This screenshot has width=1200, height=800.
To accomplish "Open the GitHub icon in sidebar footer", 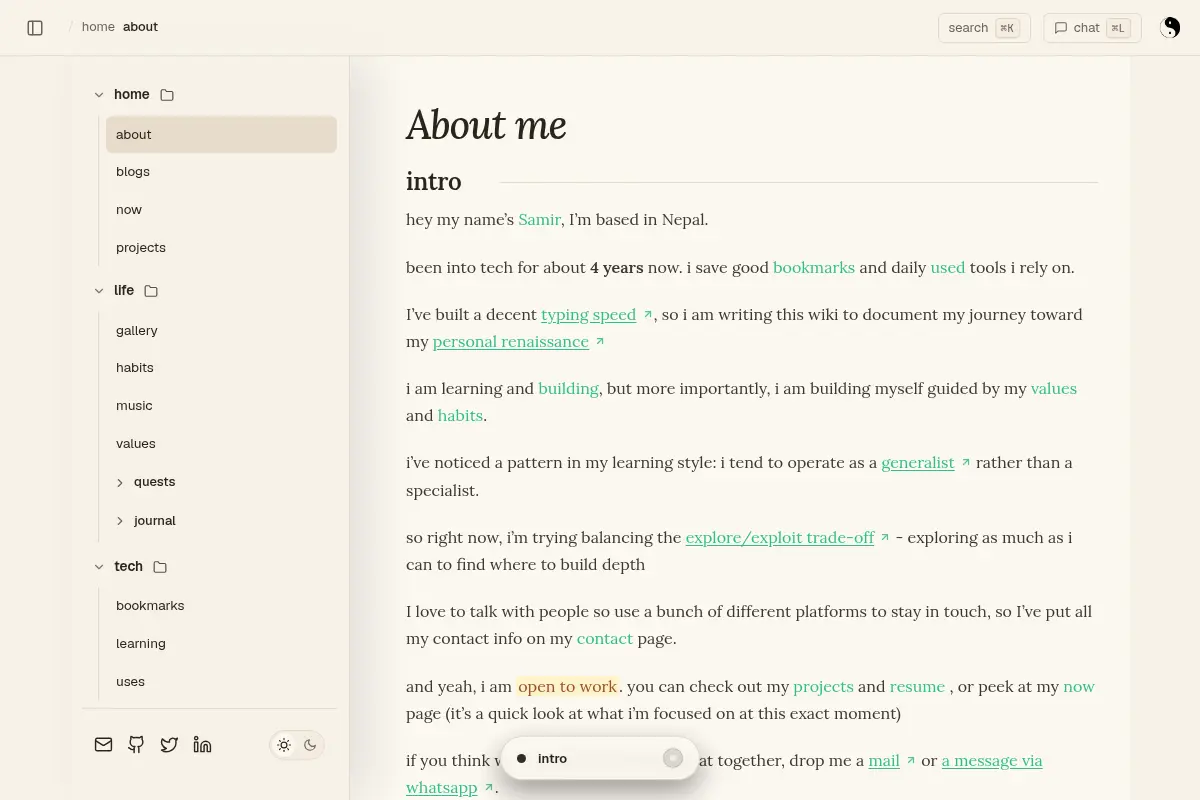I will tap(136, 745).
